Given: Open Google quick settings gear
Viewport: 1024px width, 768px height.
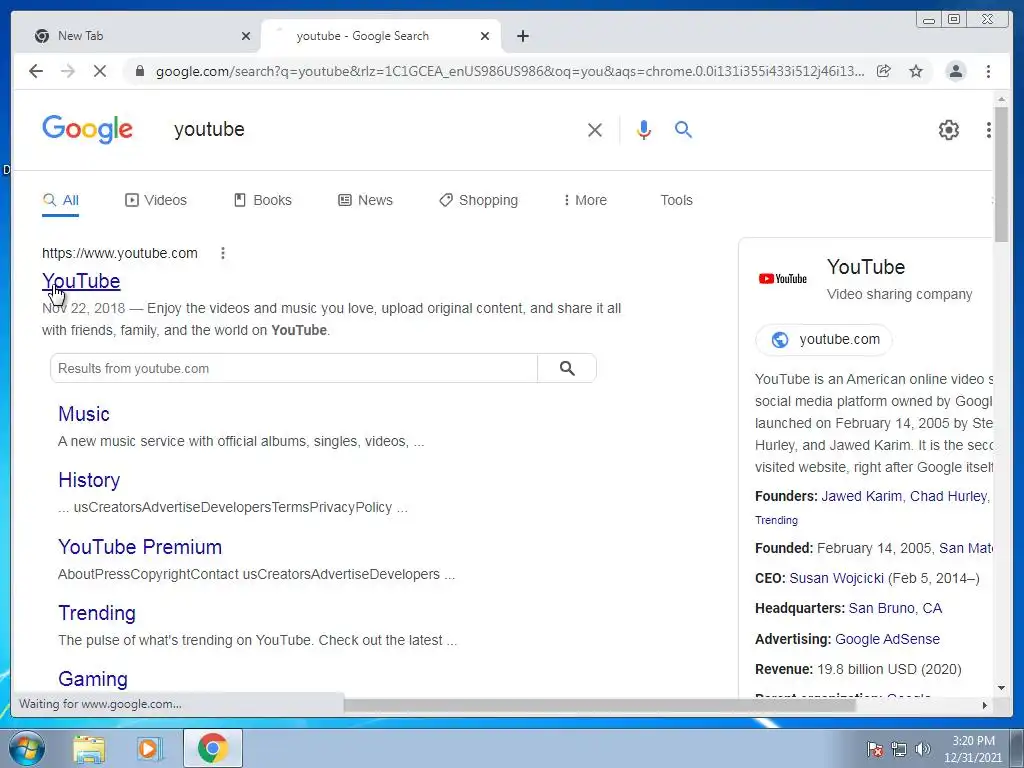Looking at the screenshot, I should pos(948,130).
